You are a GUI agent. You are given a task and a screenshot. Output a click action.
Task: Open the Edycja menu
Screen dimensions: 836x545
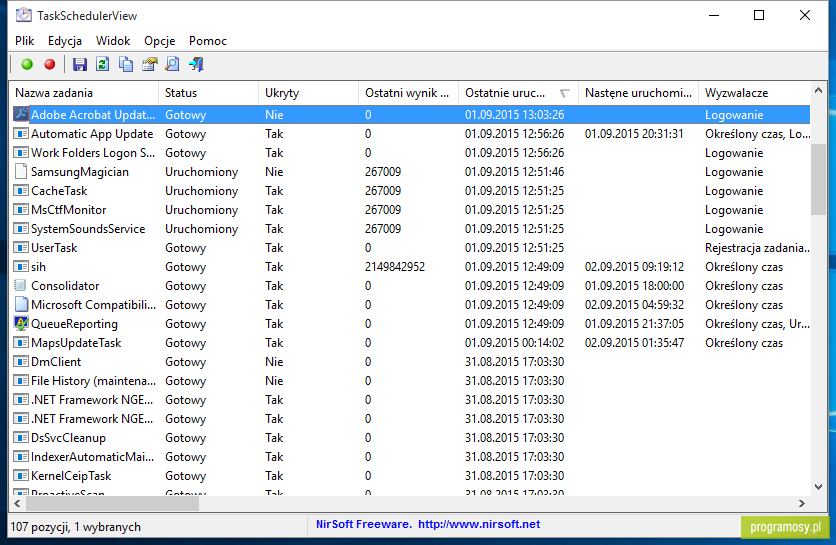[x=65, y=41]
